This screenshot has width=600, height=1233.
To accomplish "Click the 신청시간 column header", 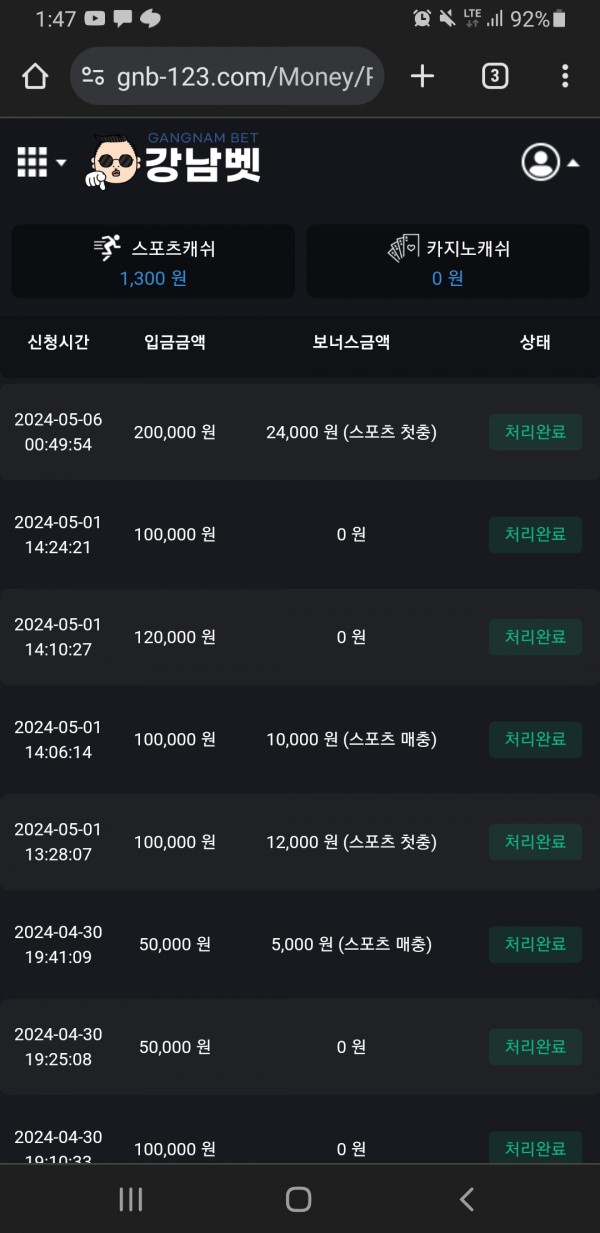I will (x=58, y=342).
